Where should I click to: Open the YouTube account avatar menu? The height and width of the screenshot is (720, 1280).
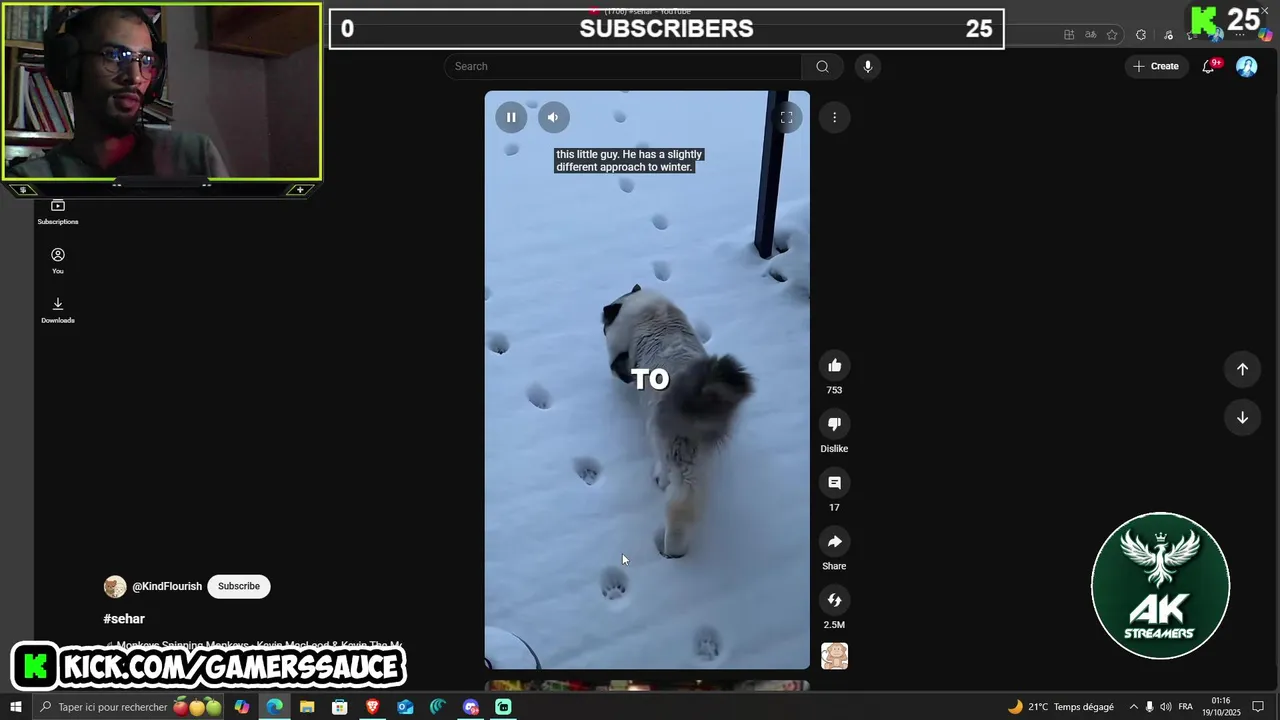click(x=1247, y=66)
